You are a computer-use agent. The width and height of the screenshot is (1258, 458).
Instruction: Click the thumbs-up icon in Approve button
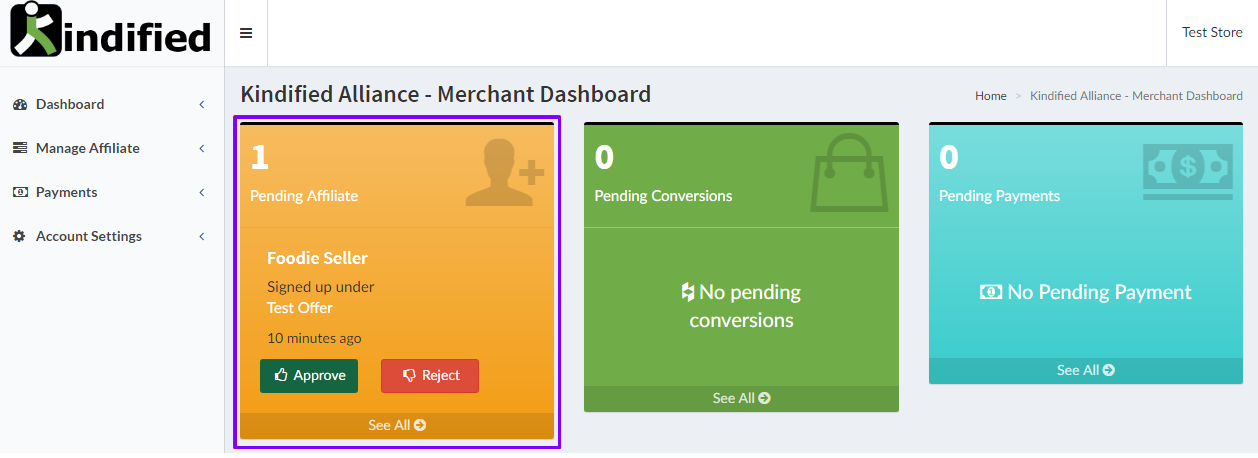coord(281,376)
